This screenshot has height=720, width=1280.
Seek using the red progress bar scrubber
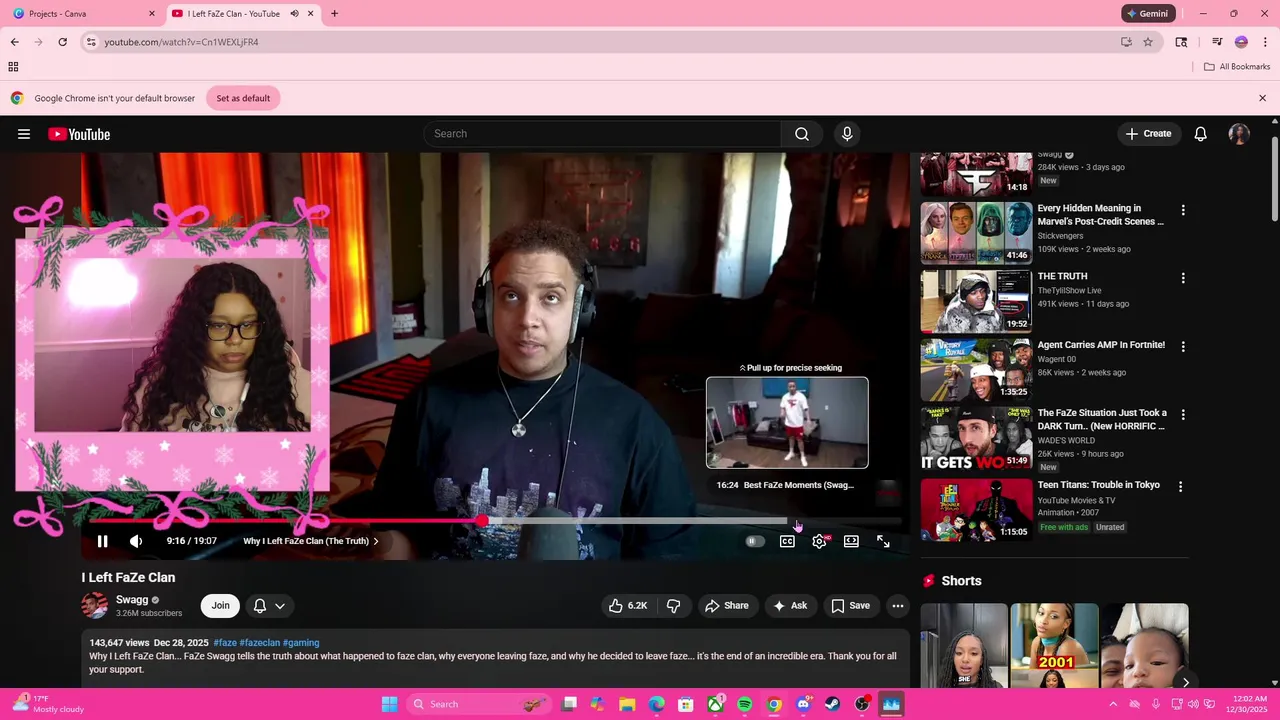483,521
